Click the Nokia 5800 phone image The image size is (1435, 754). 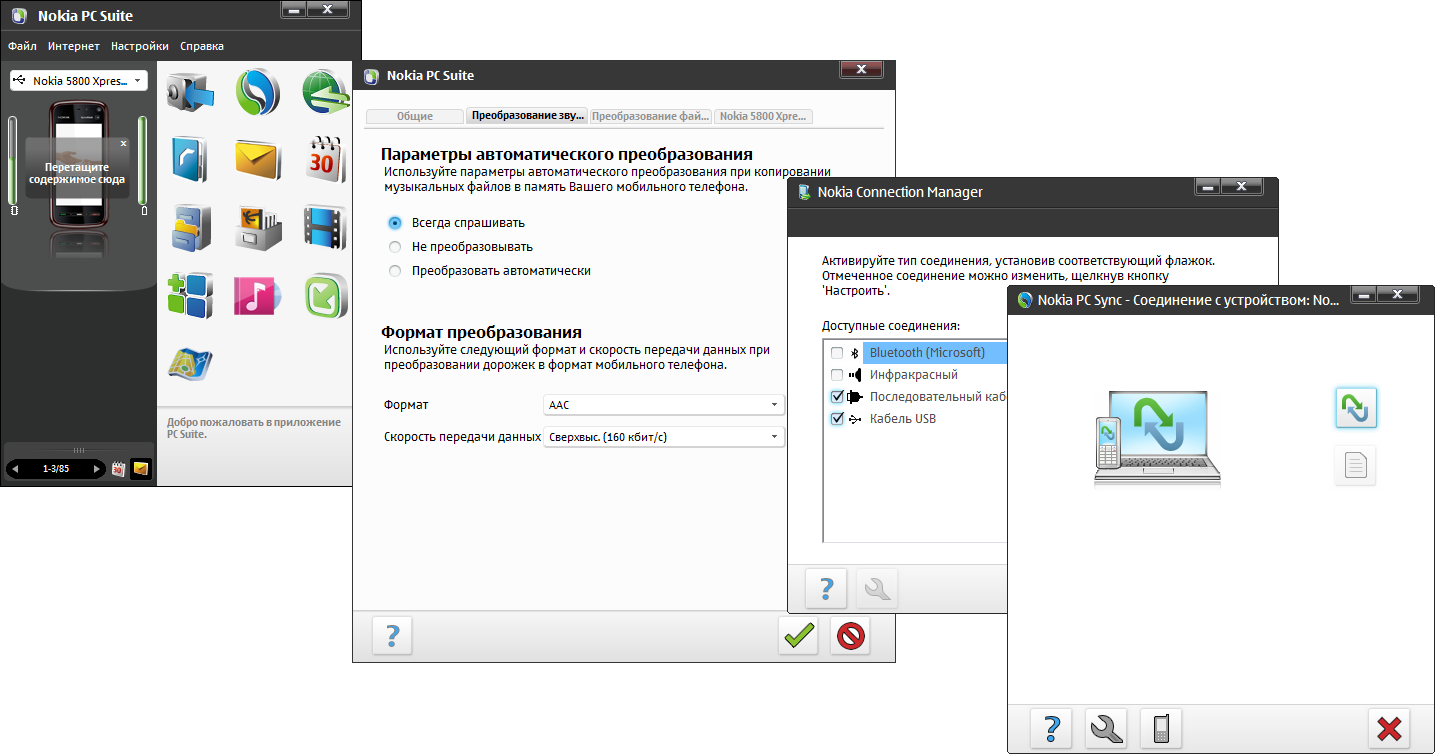[79, 164]
